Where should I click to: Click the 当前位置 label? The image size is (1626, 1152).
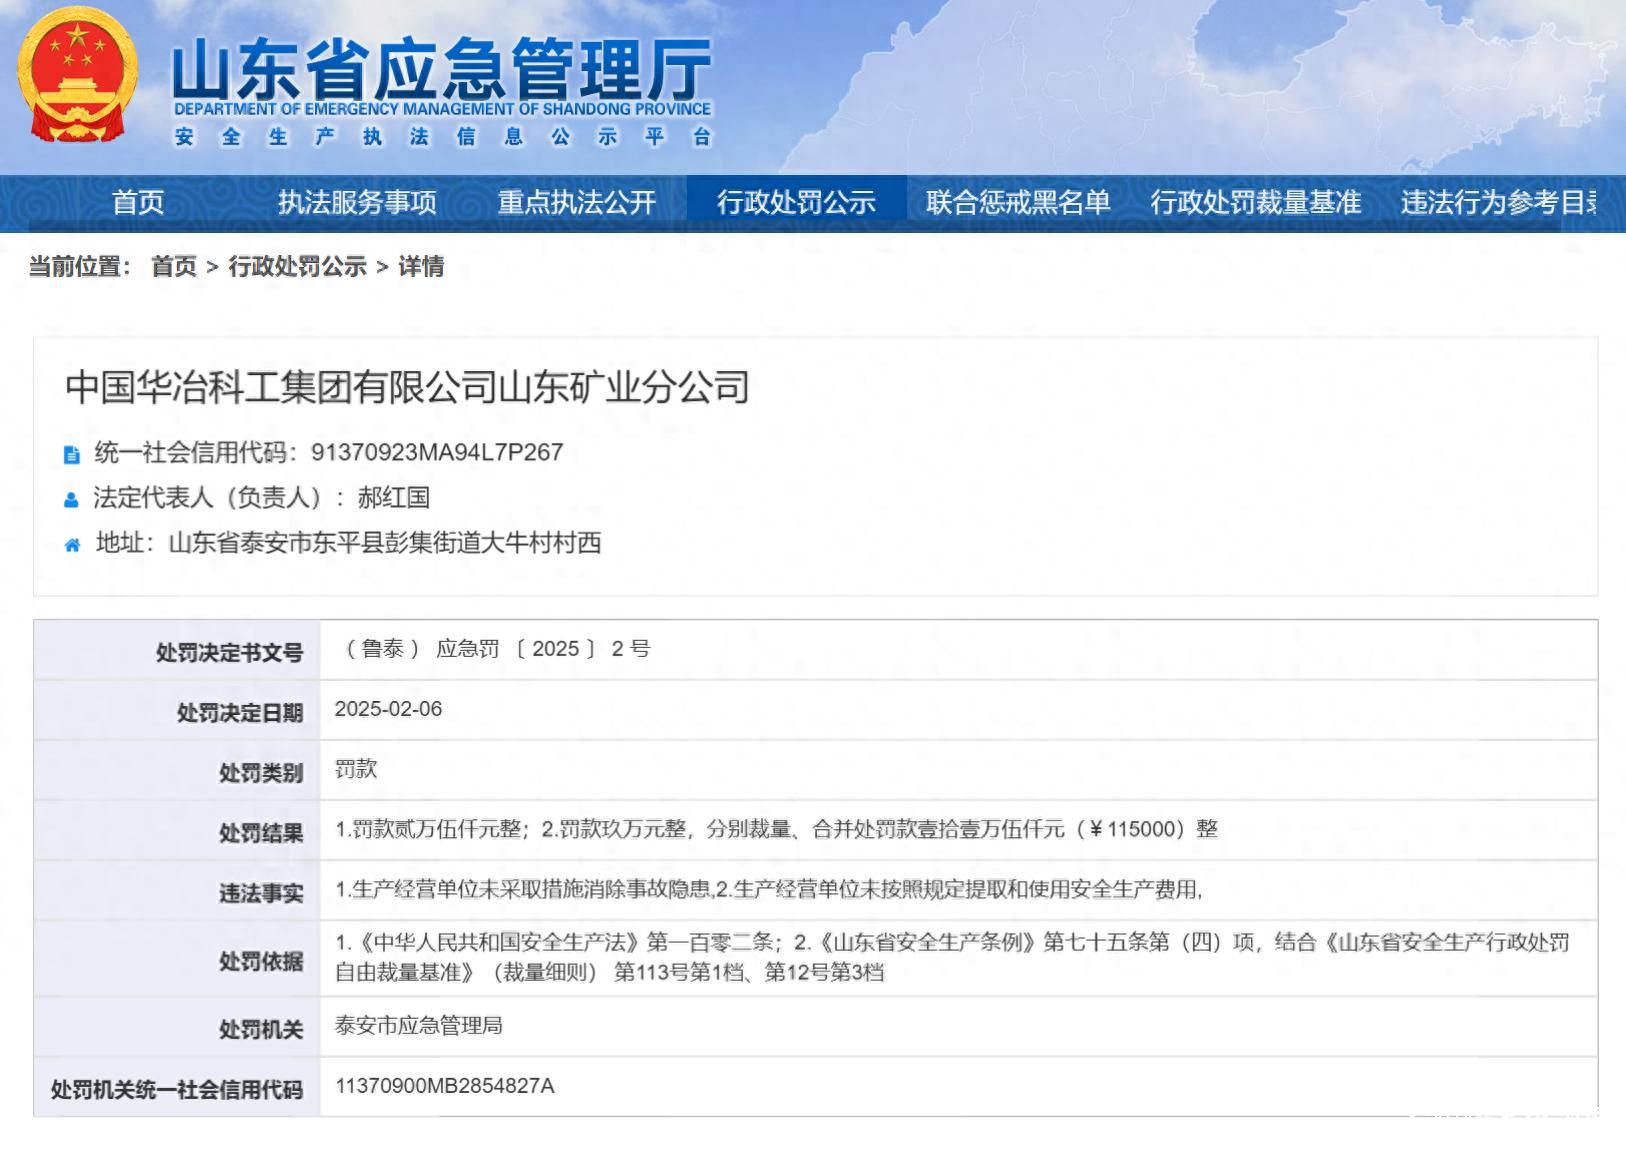pos(79,266)
